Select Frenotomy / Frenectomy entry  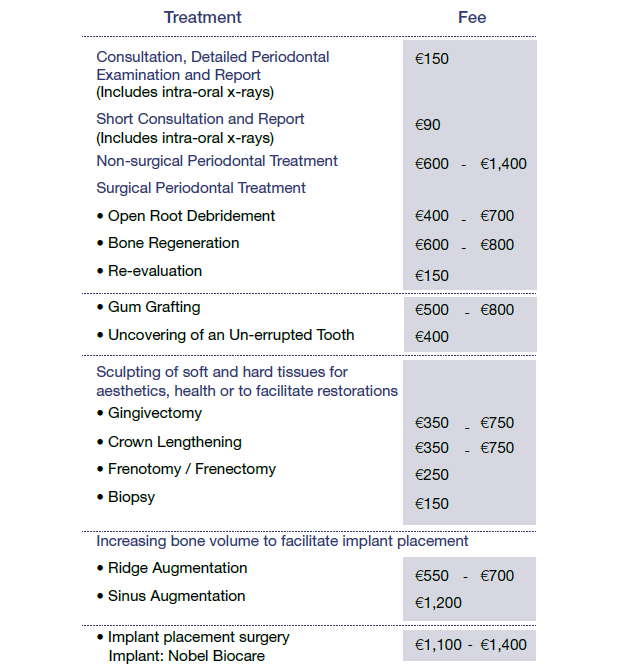coord(186,469)
